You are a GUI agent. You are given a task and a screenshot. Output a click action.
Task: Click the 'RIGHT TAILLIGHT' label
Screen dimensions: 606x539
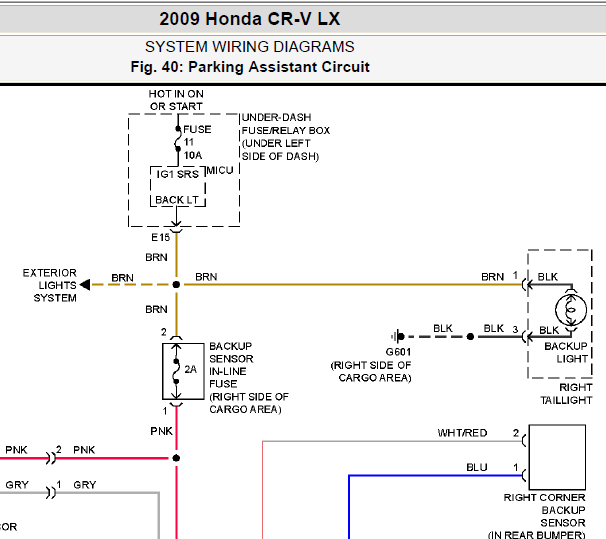(x=566, y=394)
